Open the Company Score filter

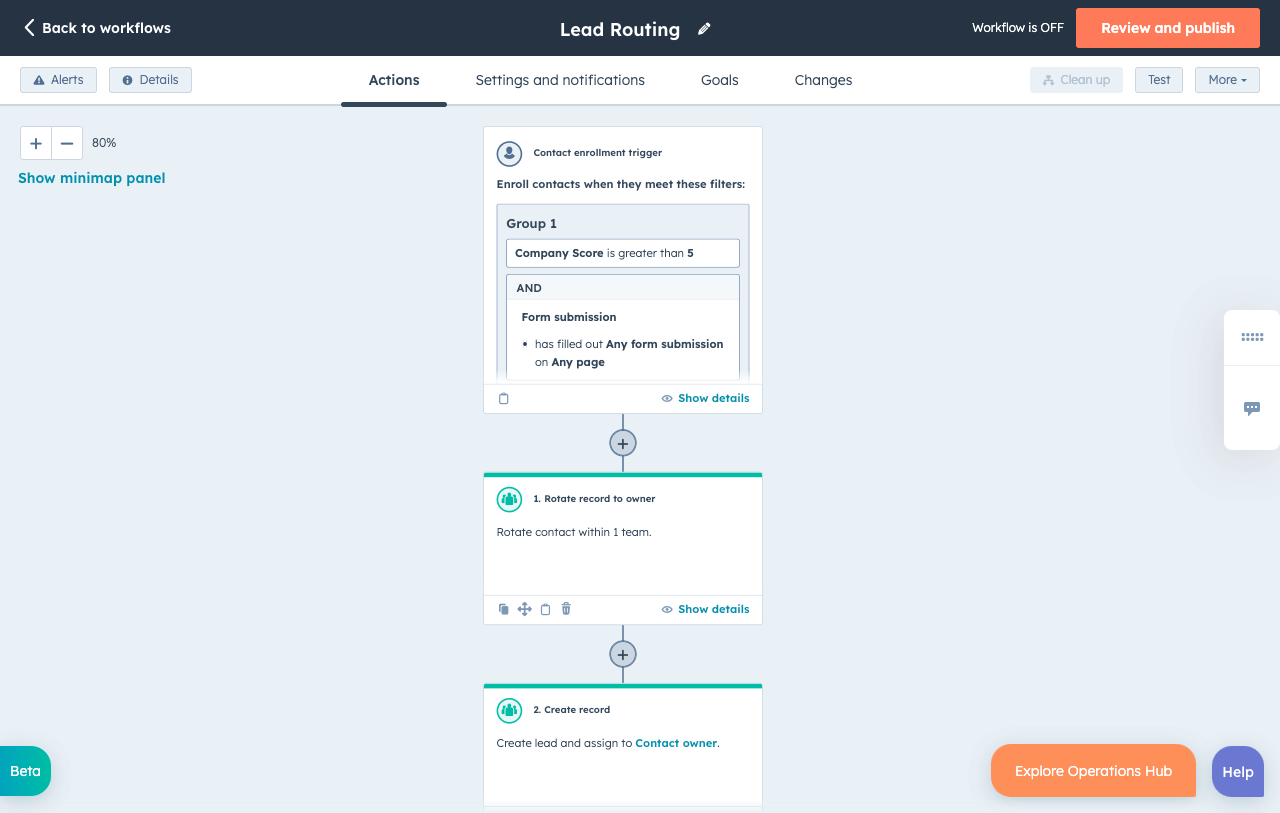622,252
